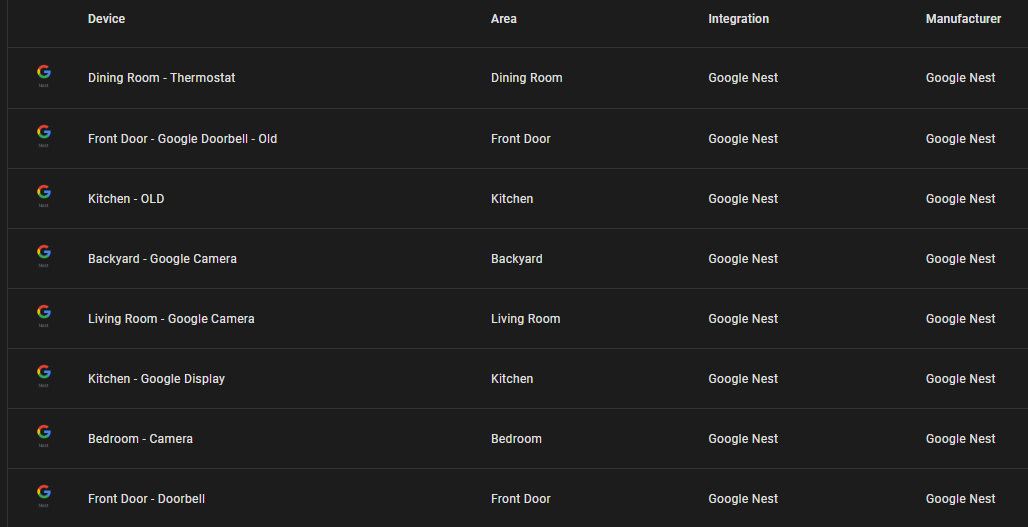This screenshot has width=1028, height=527.
Task: Click the Nest icon for Bedroom - Camera
Action: [x=43, y=435]
